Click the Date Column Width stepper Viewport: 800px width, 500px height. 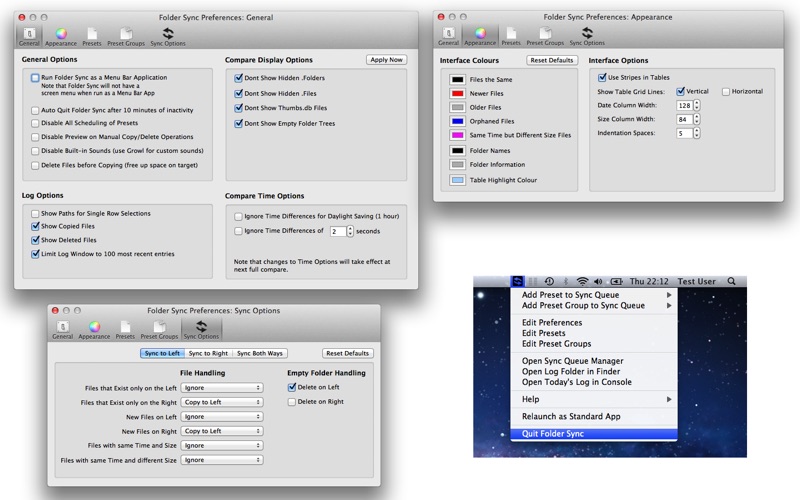coord(696,105)
